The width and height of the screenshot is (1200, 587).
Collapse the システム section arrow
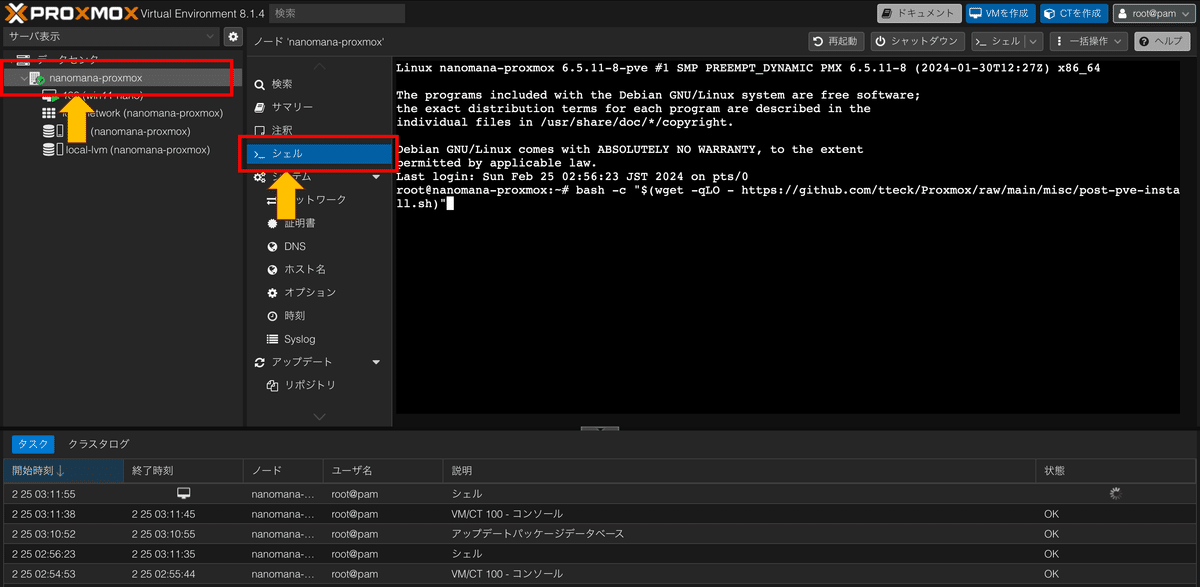tap(376, 177)
